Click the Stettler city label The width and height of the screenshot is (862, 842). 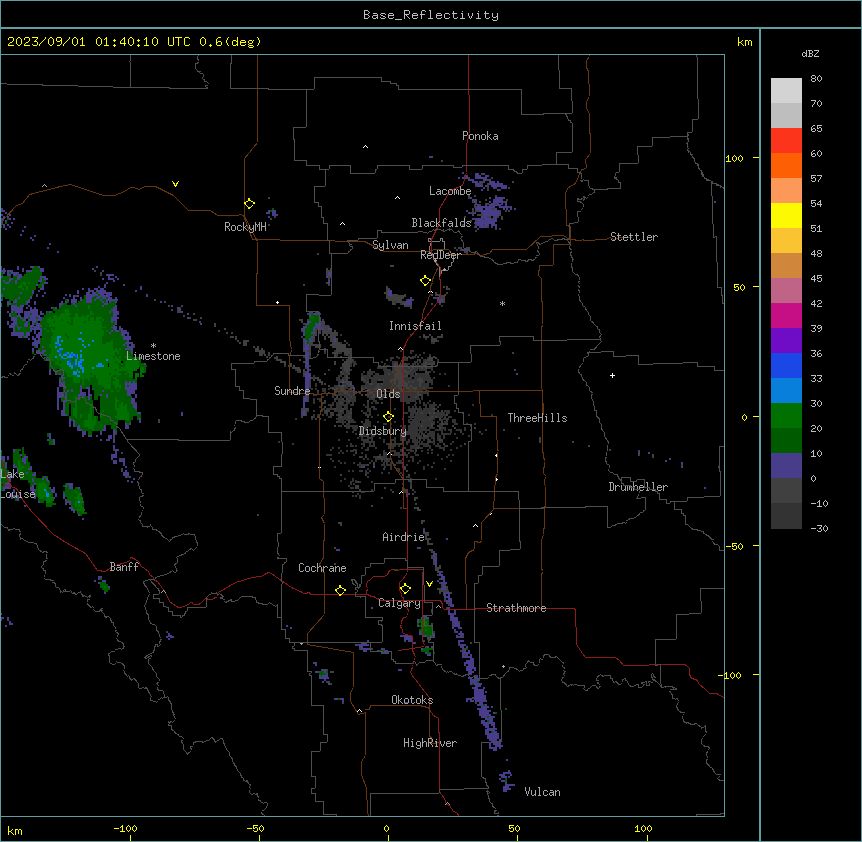[x=634, y=237]
